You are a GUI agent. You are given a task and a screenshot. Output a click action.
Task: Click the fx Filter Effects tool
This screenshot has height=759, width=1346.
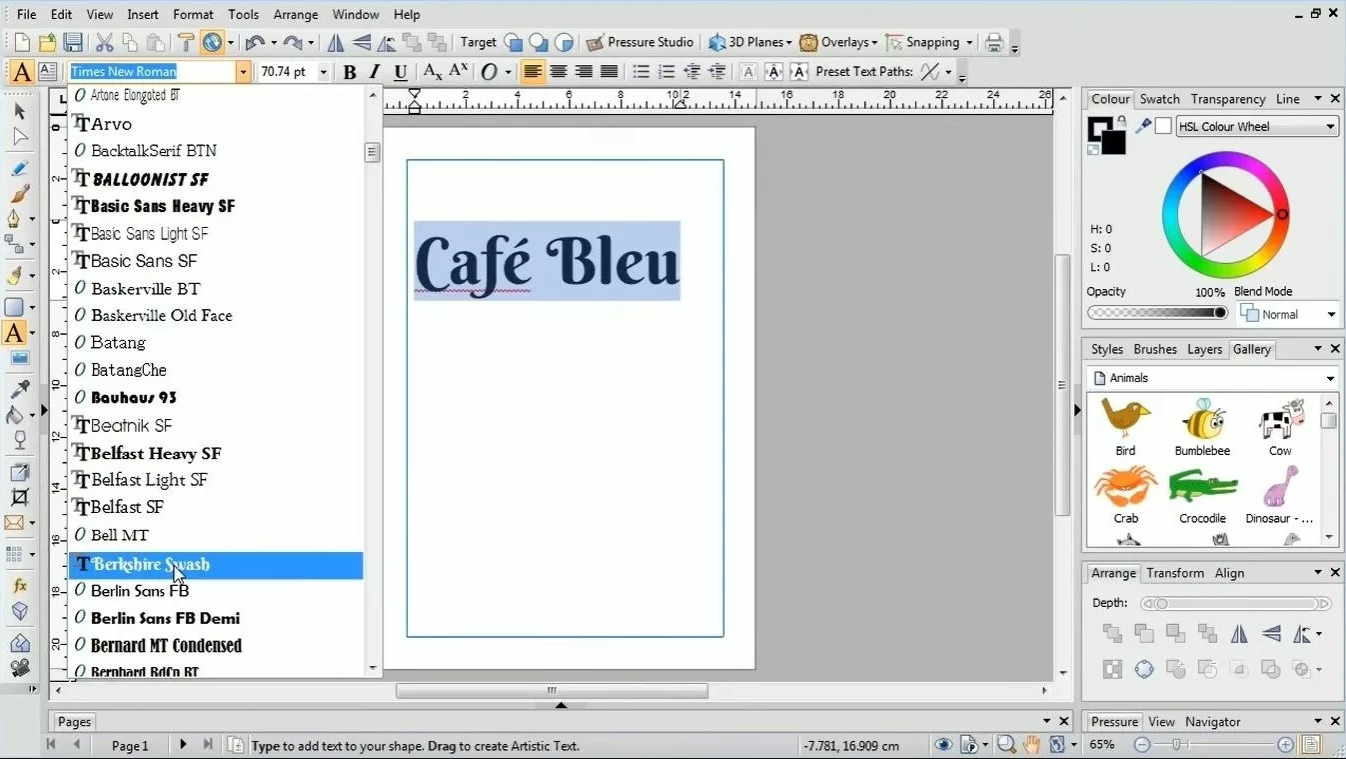pos(19,585)
